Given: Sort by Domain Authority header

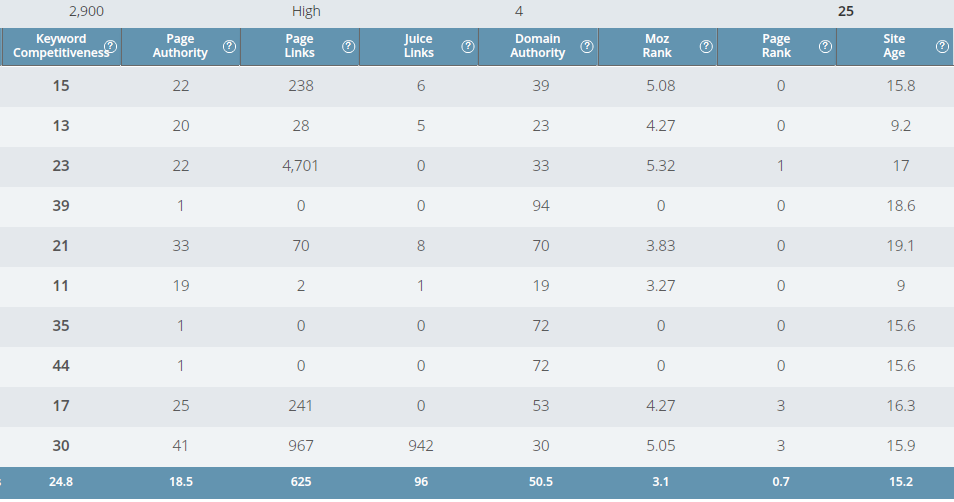Looking at the screenshot, I should [538, 46].
